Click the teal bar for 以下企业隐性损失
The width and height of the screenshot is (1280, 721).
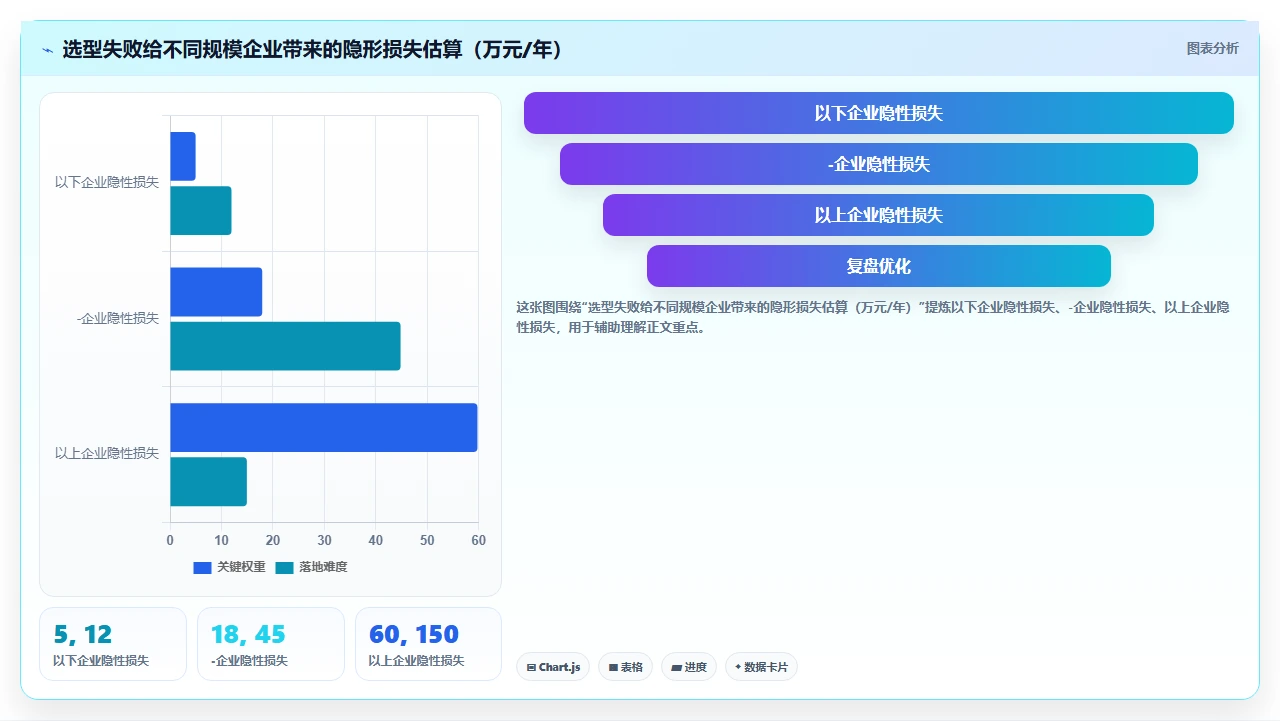[x=201, y=211]
